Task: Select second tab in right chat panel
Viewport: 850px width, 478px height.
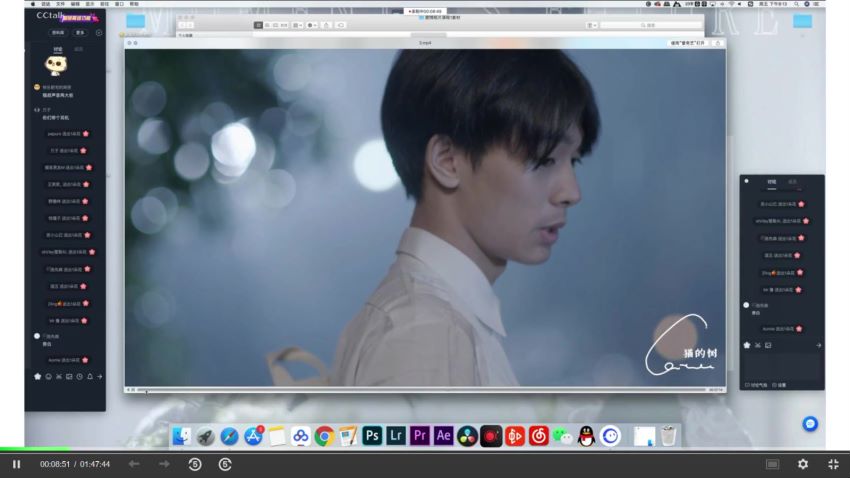Action: [792, 182]
